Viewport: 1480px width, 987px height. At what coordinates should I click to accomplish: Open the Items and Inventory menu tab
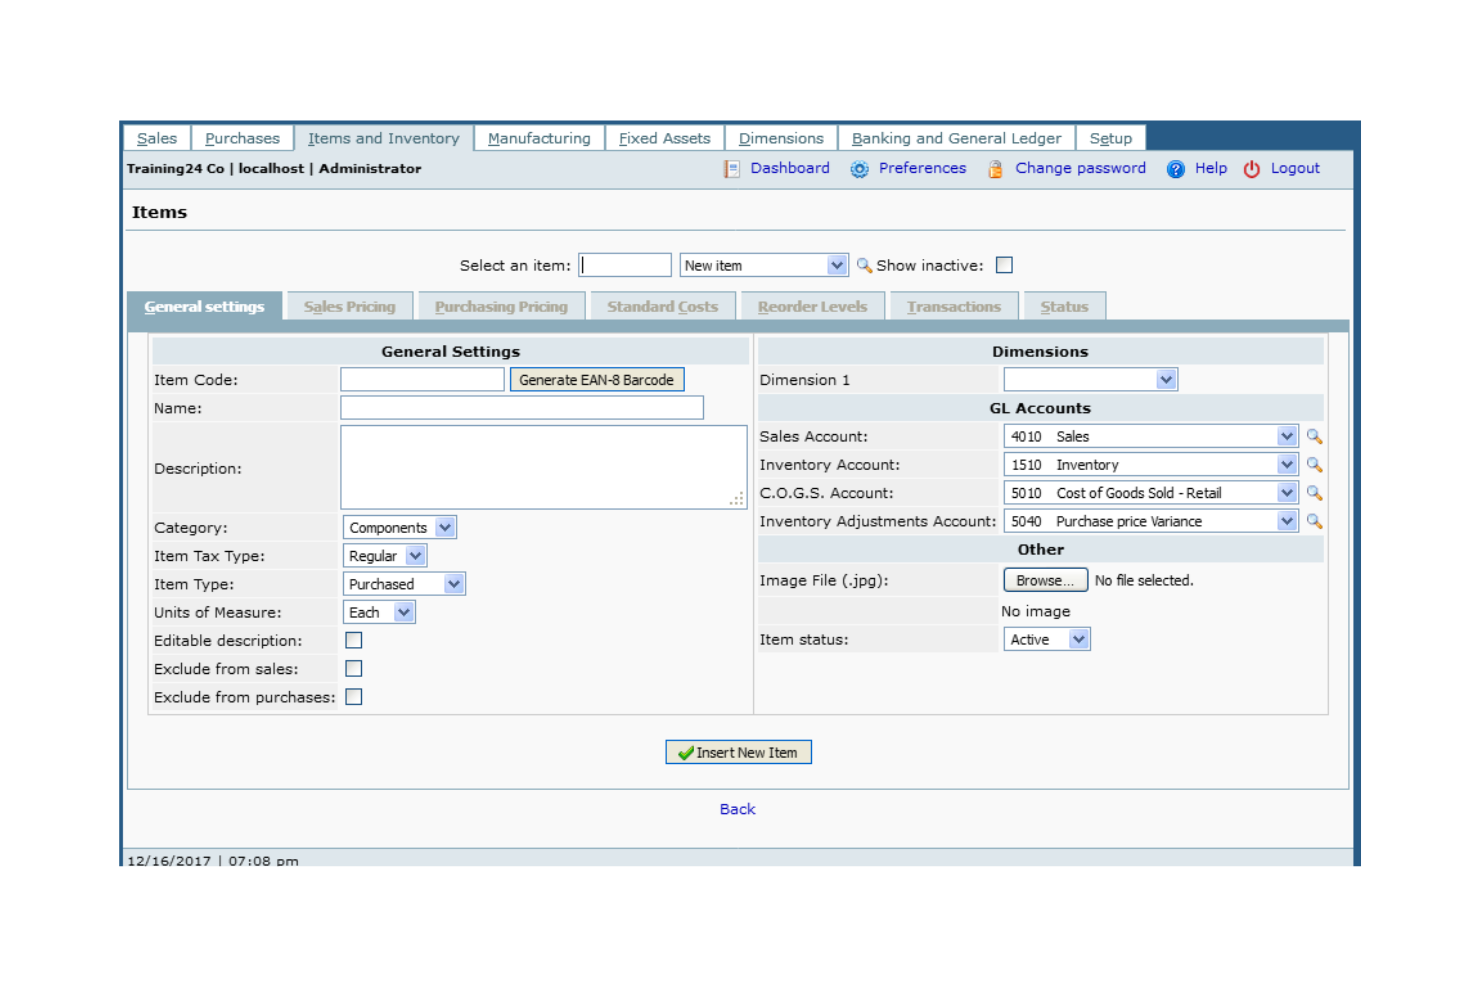[x=384, y=138]
